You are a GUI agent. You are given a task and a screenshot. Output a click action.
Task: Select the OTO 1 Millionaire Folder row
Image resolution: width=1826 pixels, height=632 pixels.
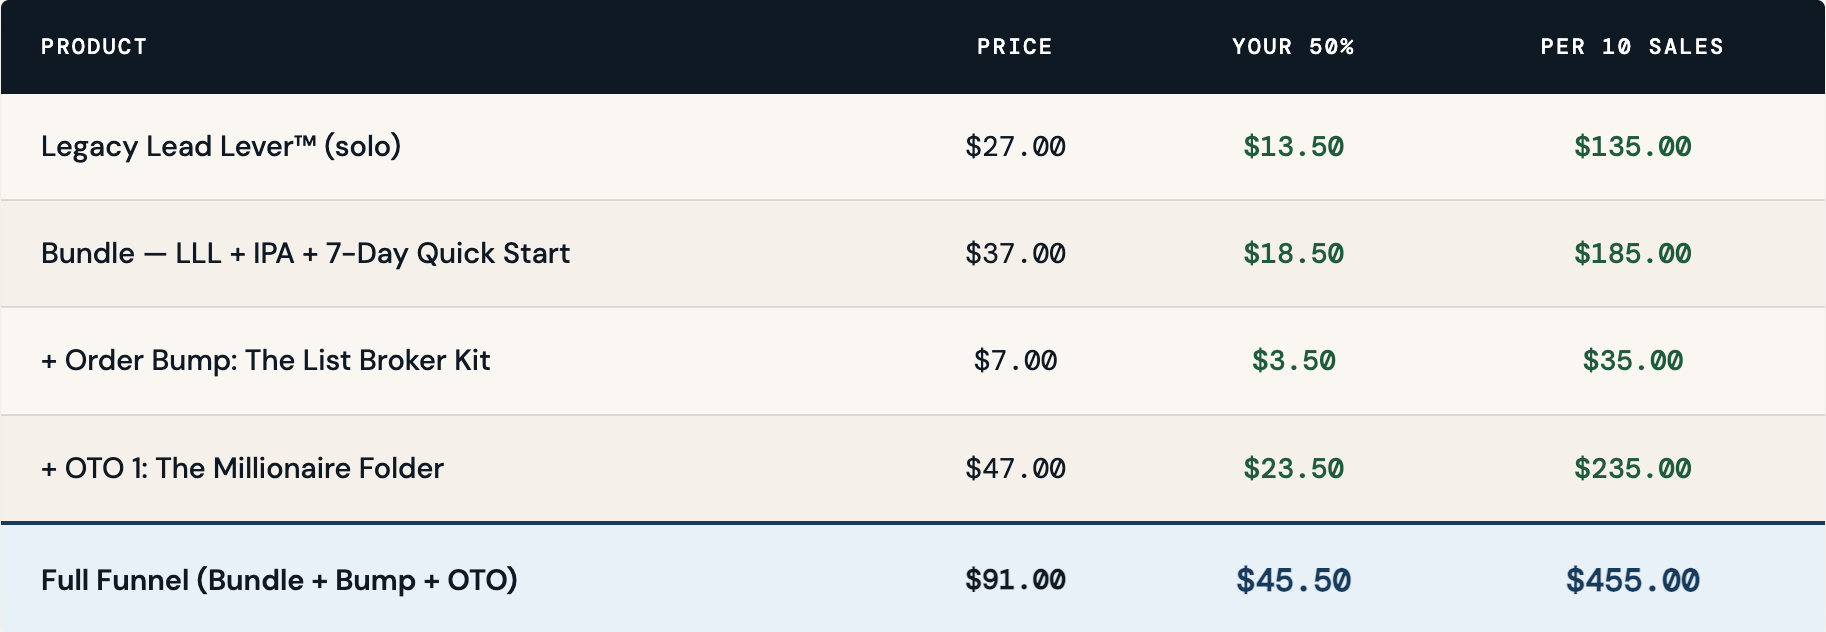(242, 469)
